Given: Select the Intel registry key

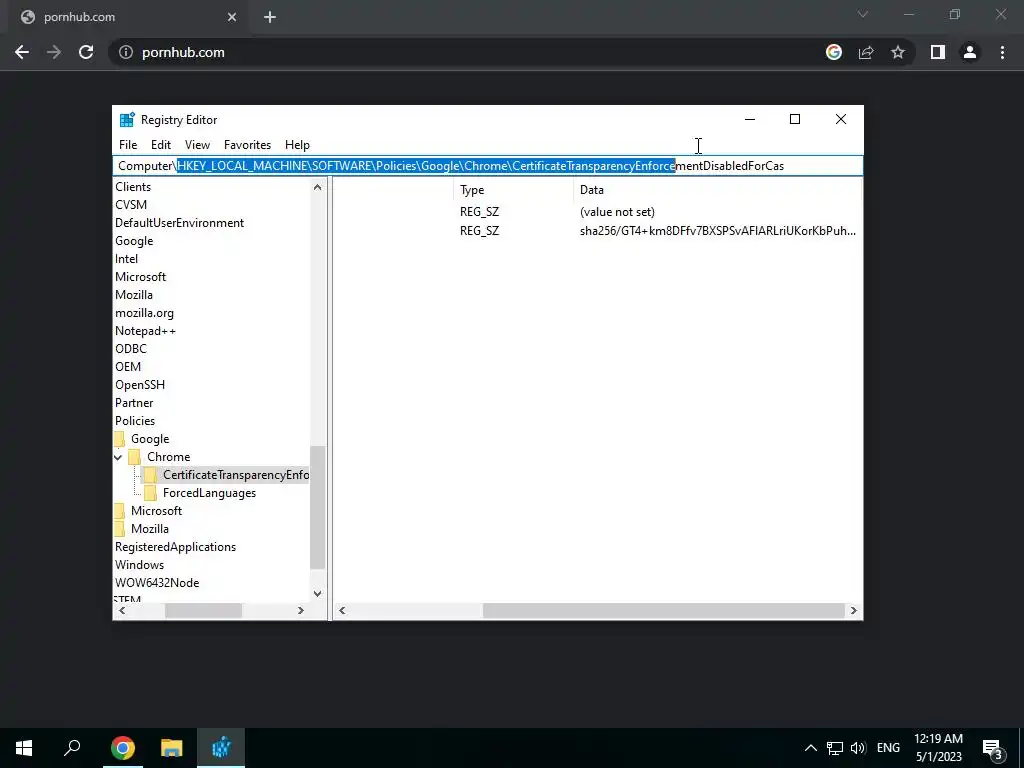Looking at the screenshot, I should (126, 259).
